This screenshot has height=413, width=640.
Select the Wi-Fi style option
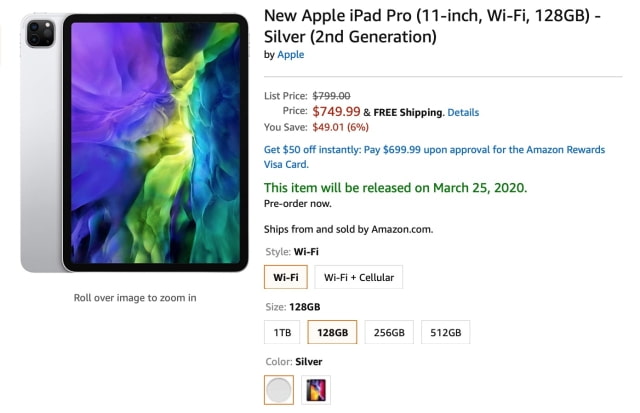[285, 277]
